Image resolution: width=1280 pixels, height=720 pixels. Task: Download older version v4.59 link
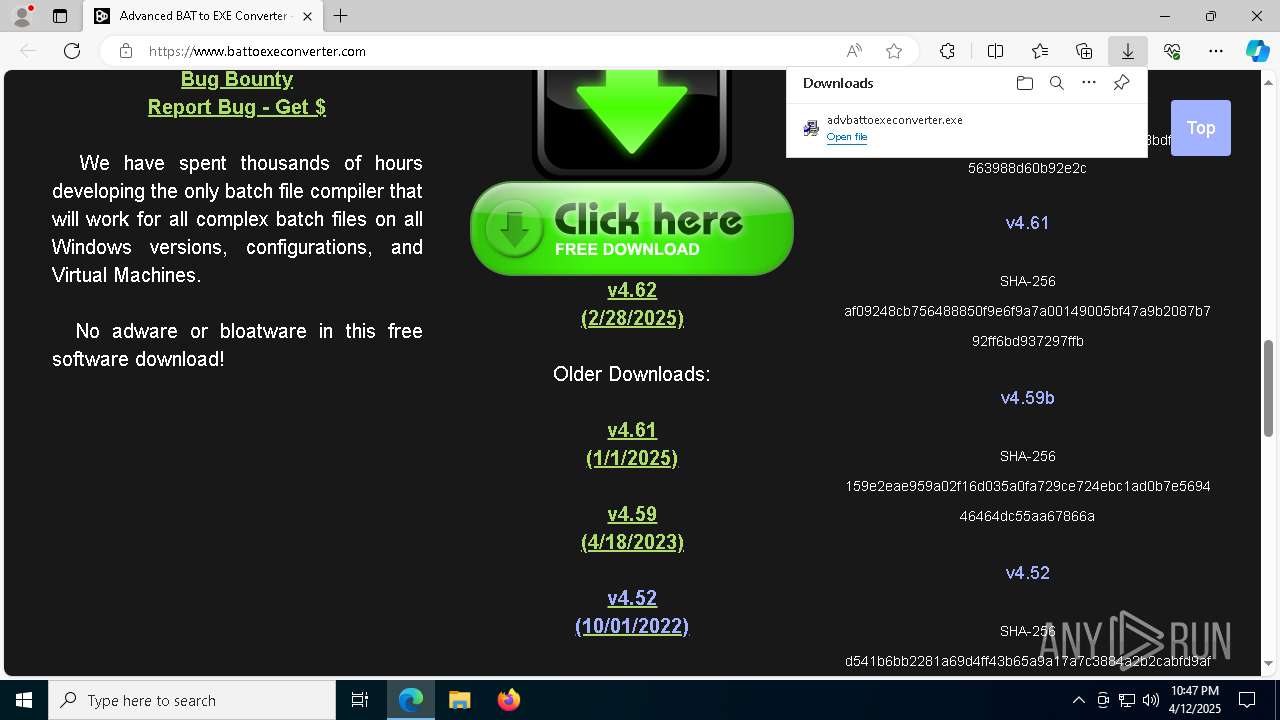pos(632,528)
